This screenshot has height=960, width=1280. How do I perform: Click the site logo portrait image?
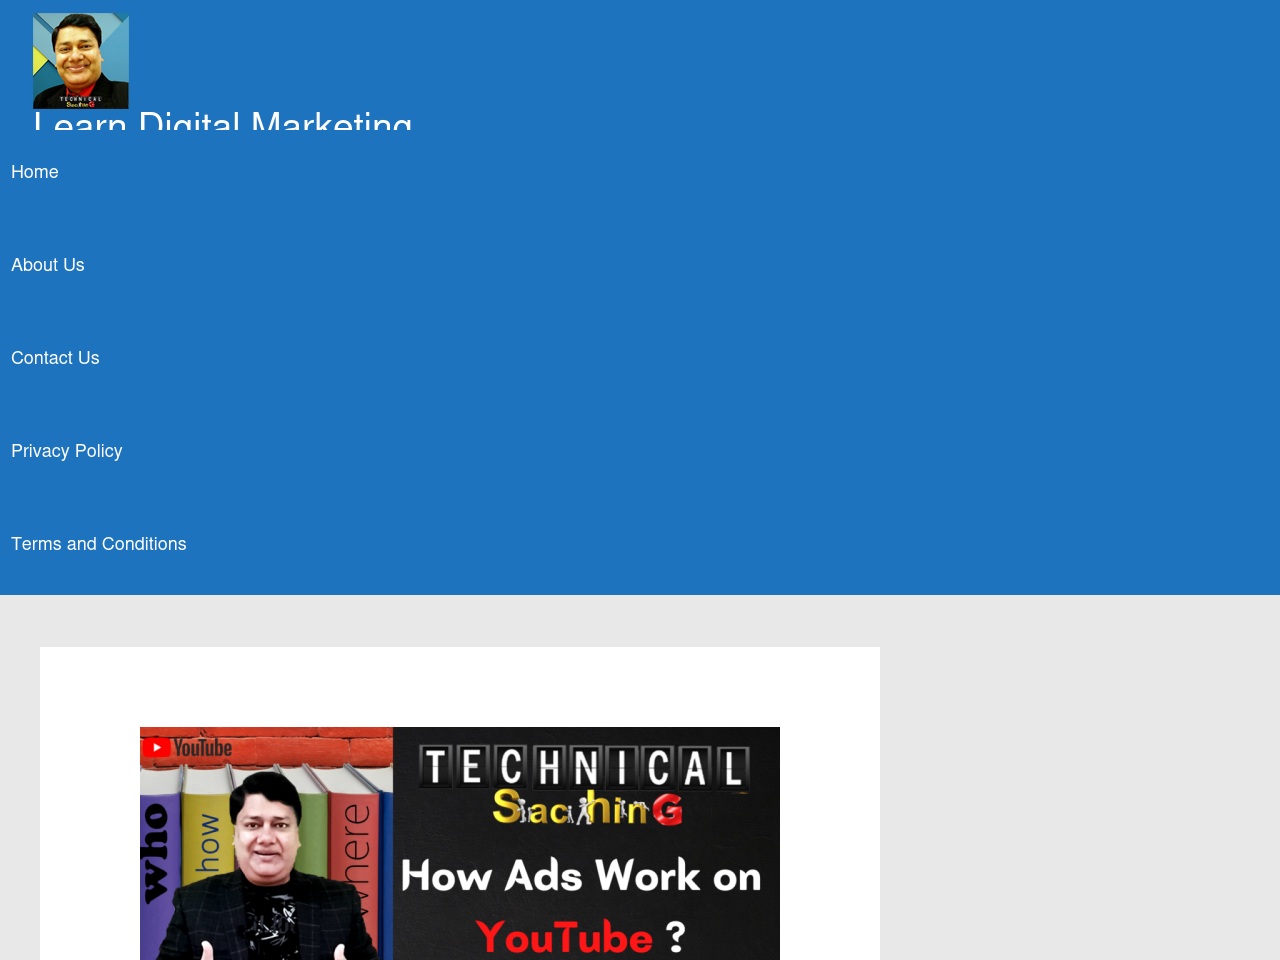tap(81, 61)
